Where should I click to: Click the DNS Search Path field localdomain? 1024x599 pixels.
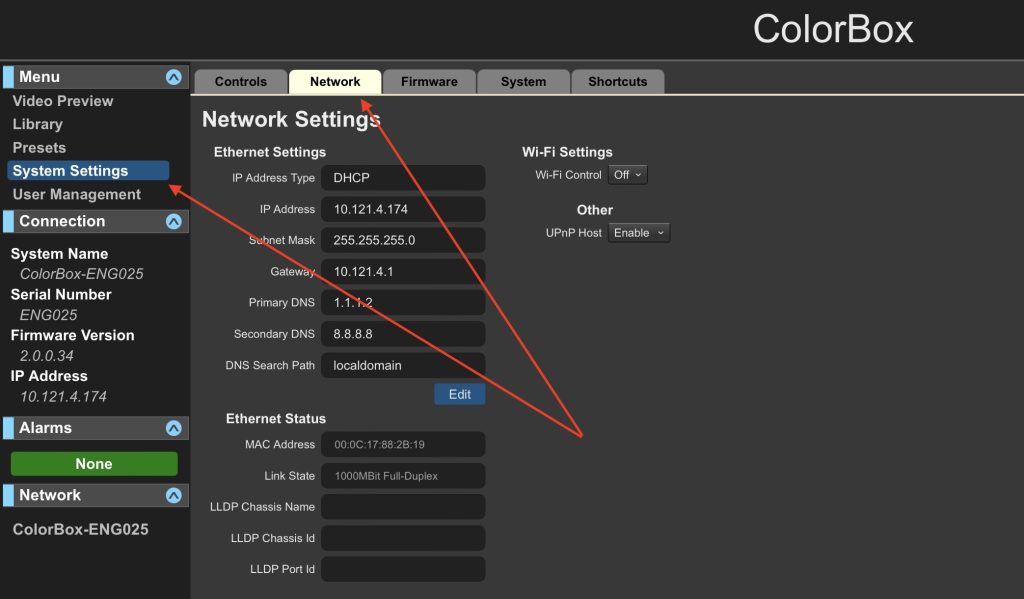click(403, 365)
